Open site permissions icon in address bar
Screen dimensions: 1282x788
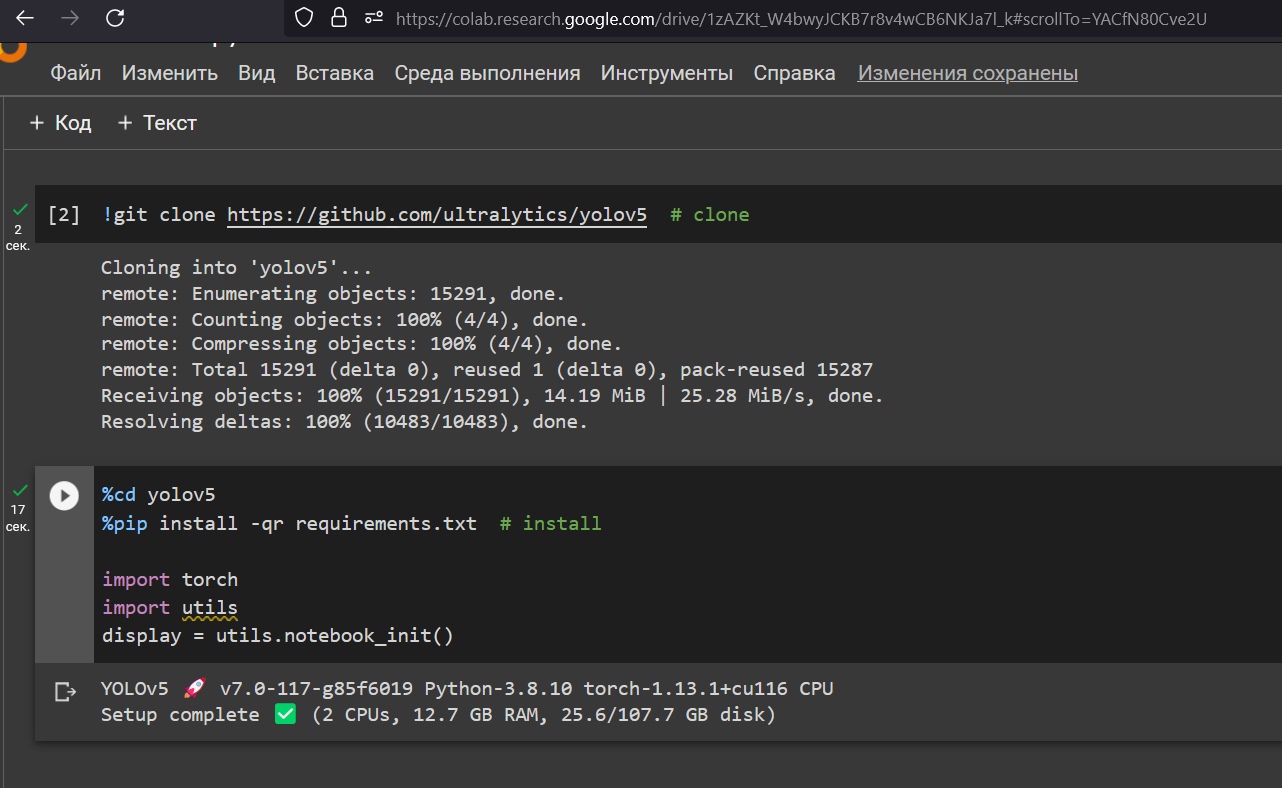coord(374,17)
